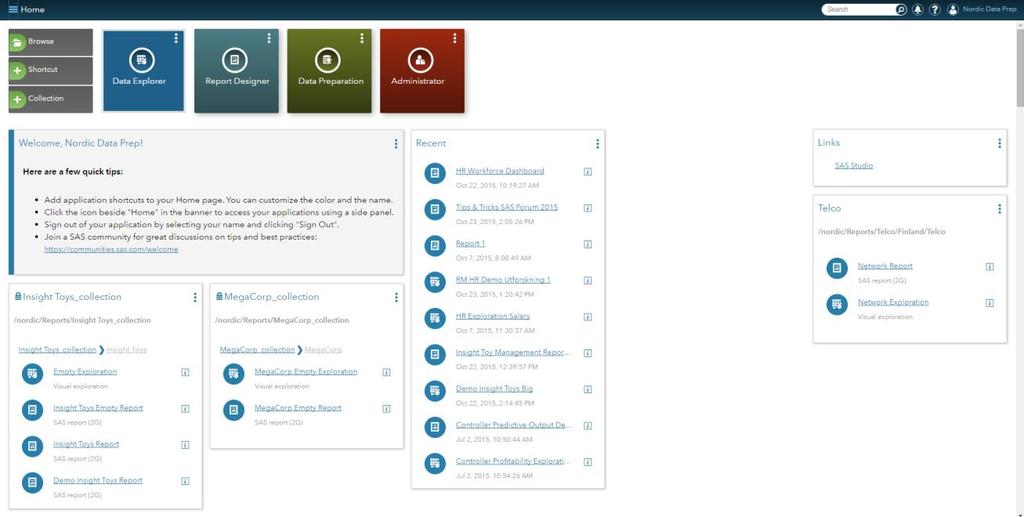This screenshot has width=1024, height=517.
Task: Click MegaCorp_collection breadcrumb link
Action: [257, 350]
